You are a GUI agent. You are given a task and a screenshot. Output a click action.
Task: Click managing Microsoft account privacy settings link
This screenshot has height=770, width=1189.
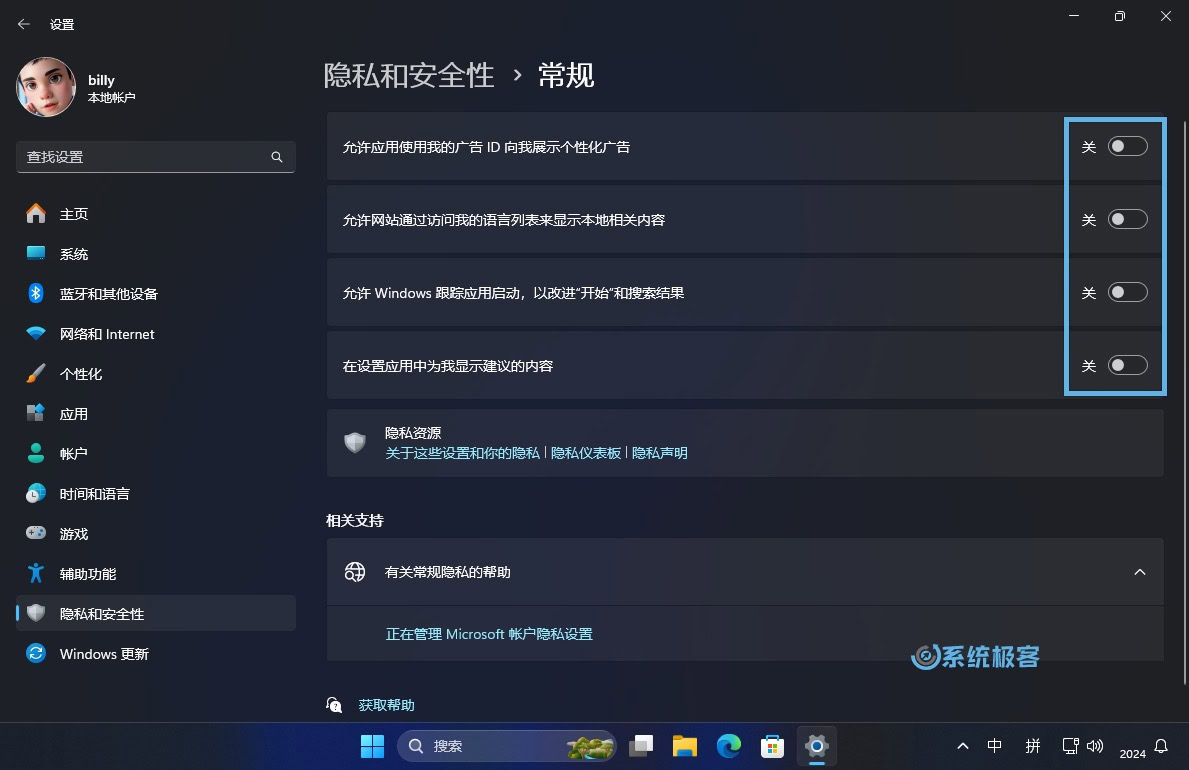(489, 634)
